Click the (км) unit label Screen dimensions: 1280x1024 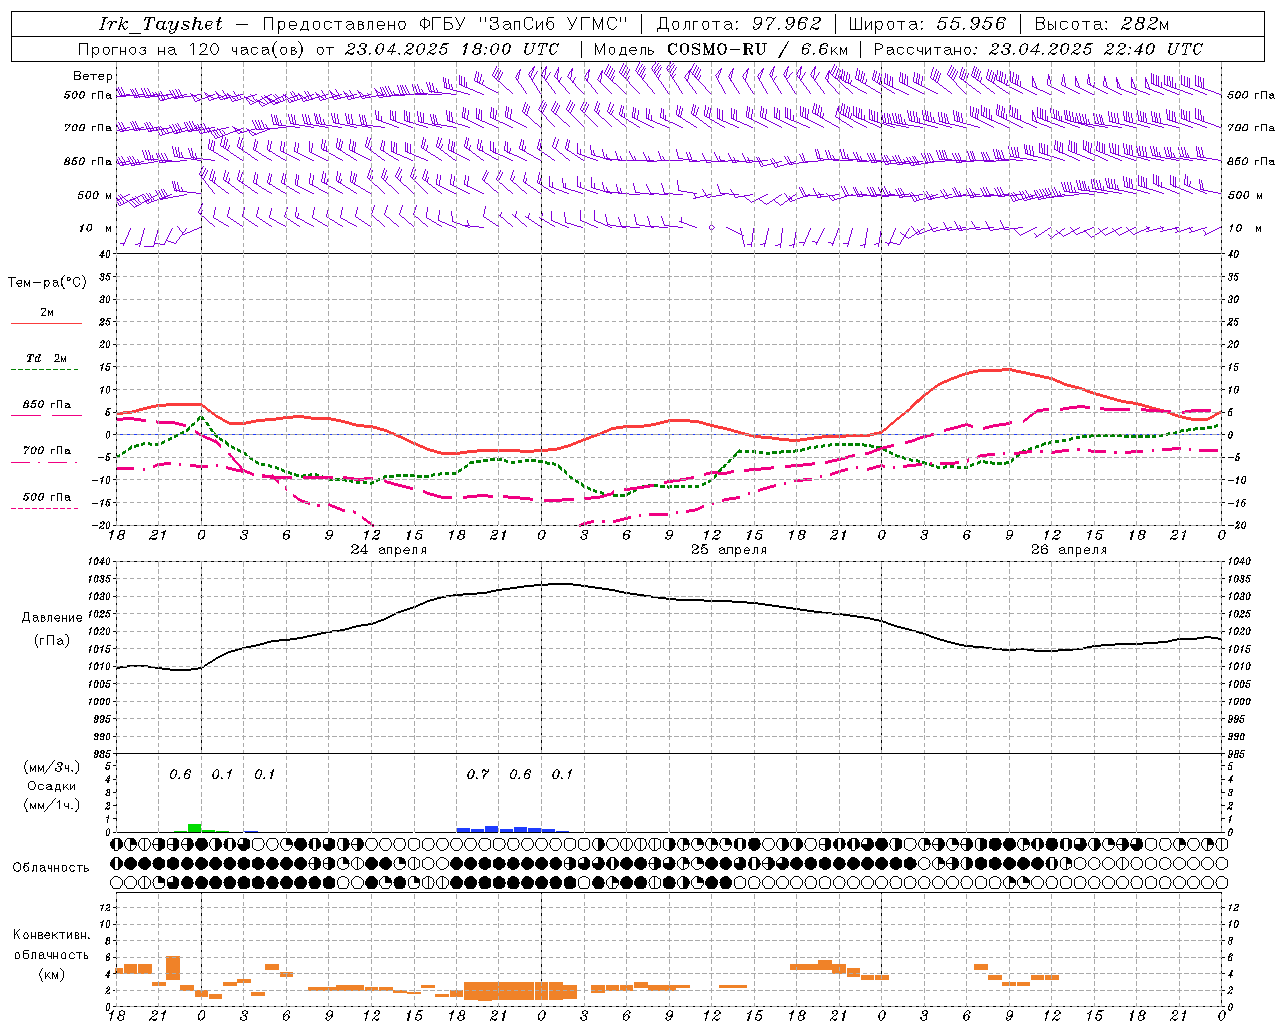52,974
